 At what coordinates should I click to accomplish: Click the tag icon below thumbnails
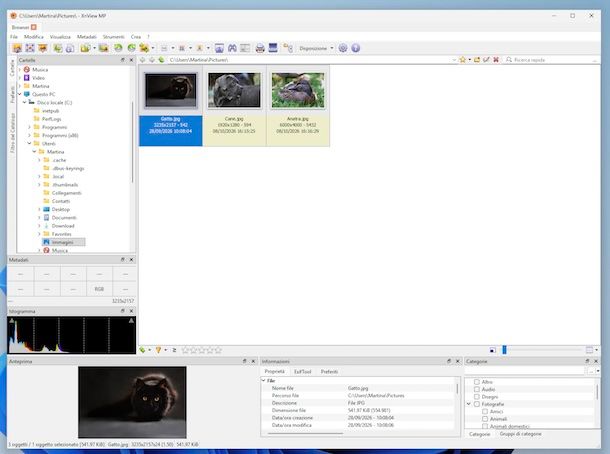(x=142, y=350)
